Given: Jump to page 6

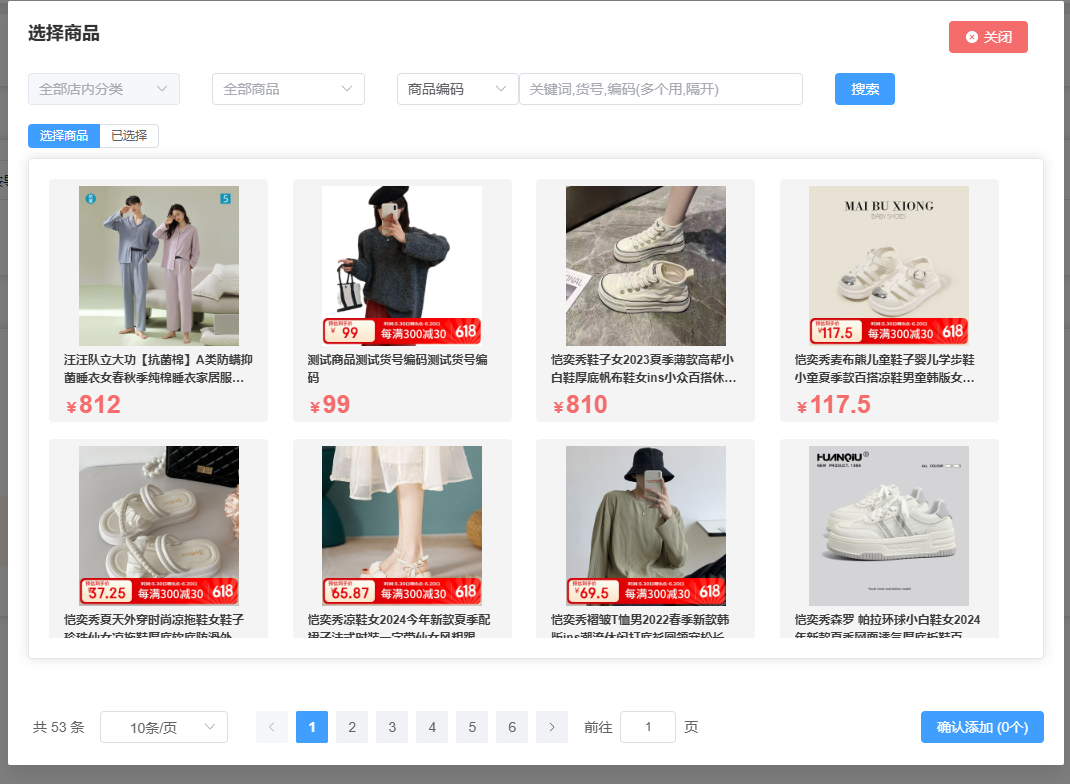Looking at the screenshot, I should (x=512, y=727).
